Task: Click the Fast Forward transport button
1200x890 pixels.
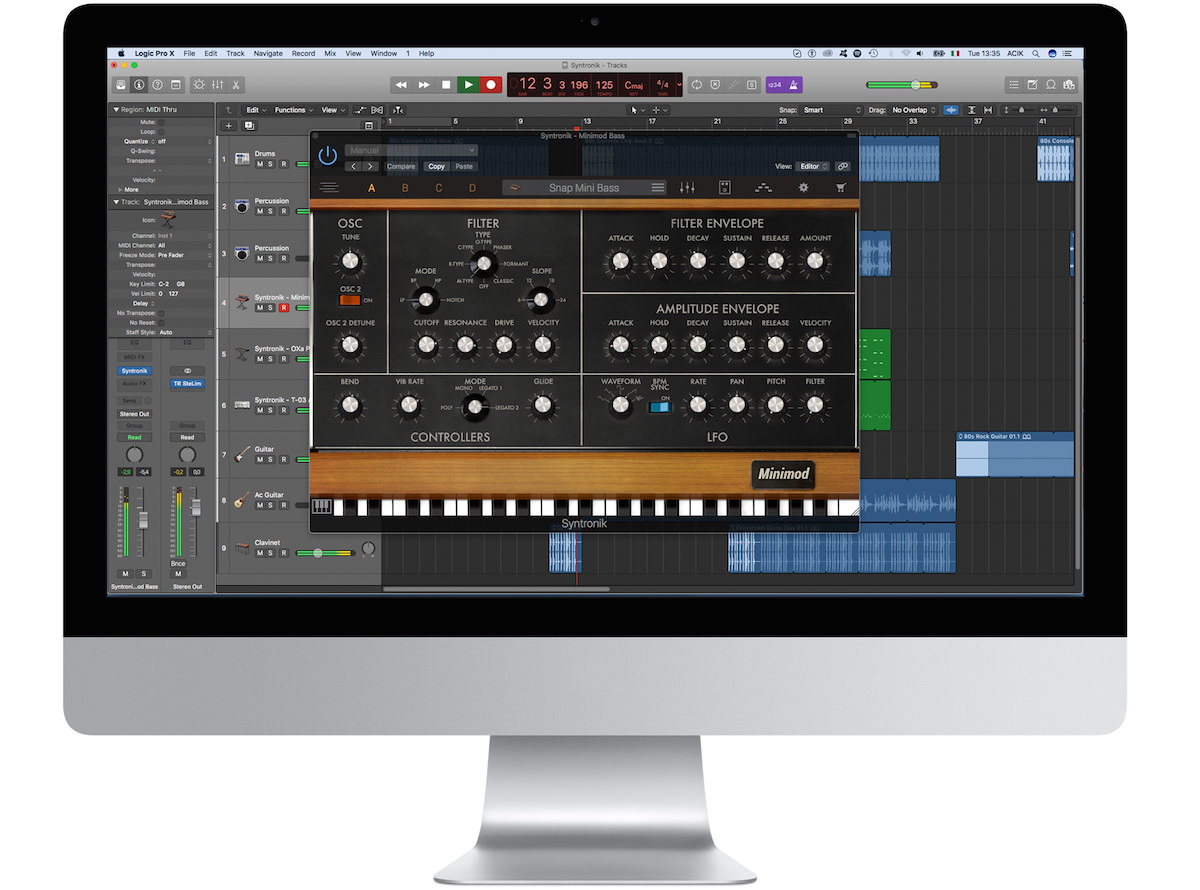Action: [424, 85]
